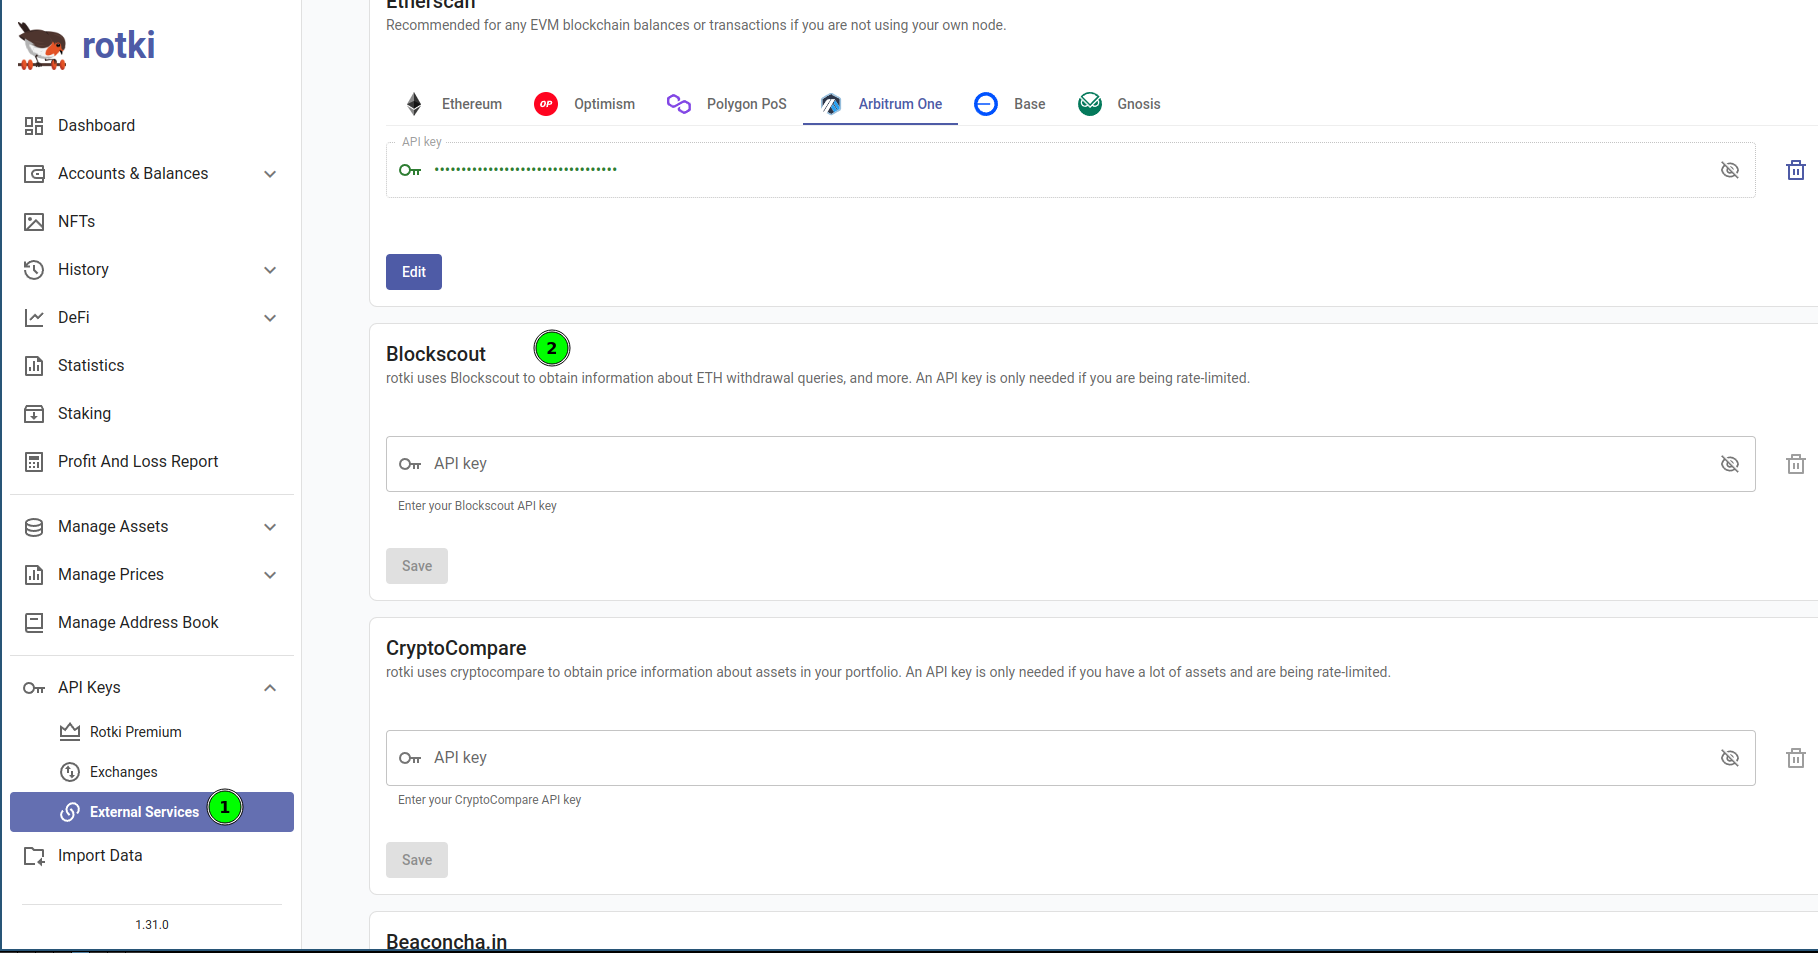Focus the Blockscout API key field
This screenshot has width=1818, height=953.
click(1071, 464)
